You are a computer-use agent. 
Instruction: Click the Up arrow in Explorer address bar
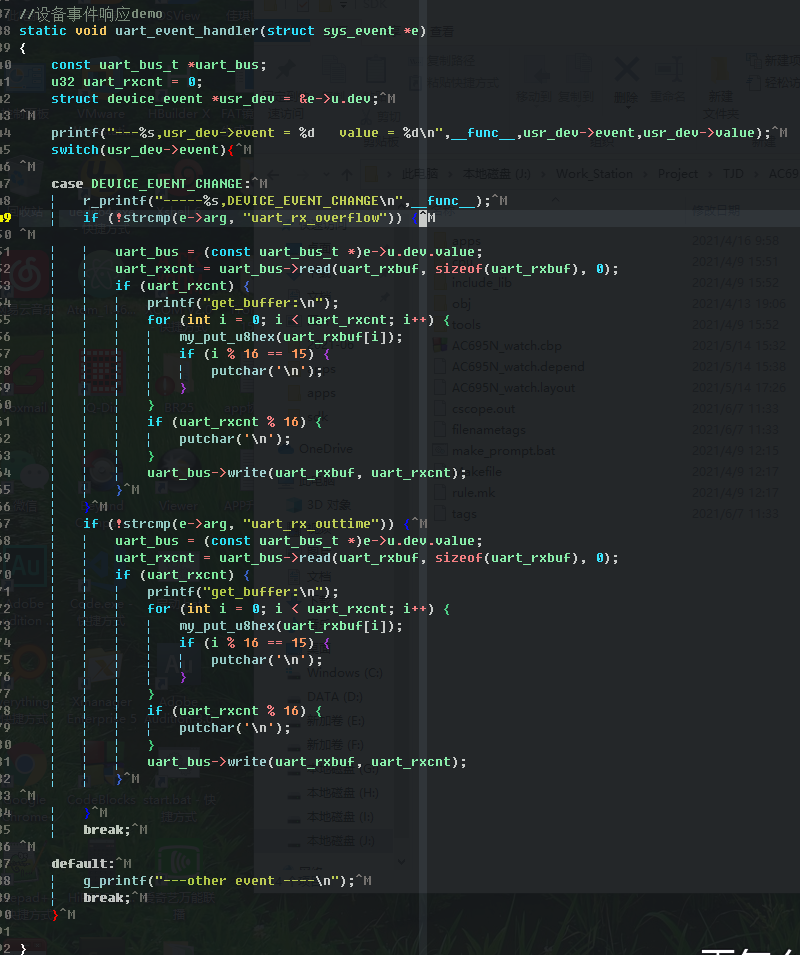point(346,174)
